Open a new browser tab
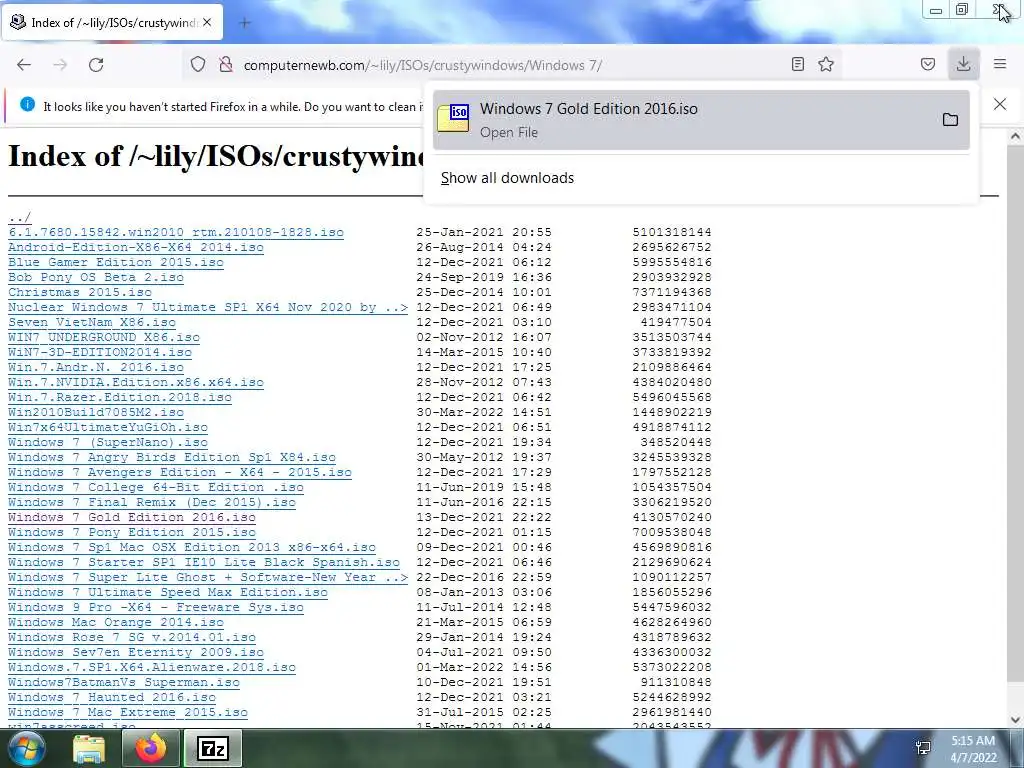1024x768 pixels. [245, 23]
